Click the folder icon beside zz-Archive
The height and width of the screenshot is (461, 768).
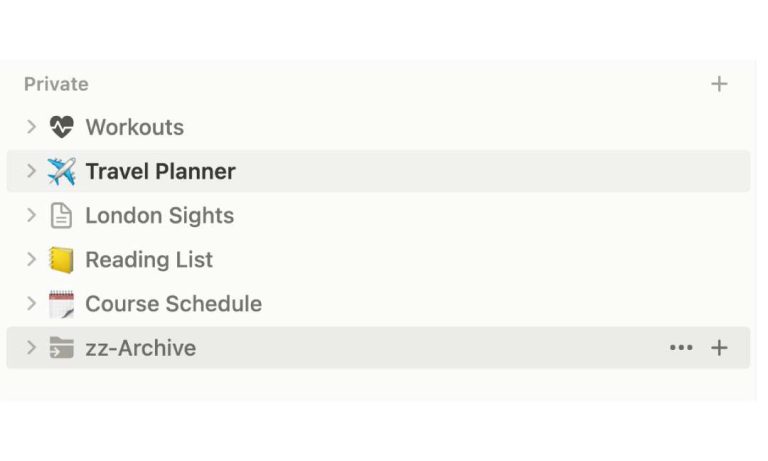61,348
